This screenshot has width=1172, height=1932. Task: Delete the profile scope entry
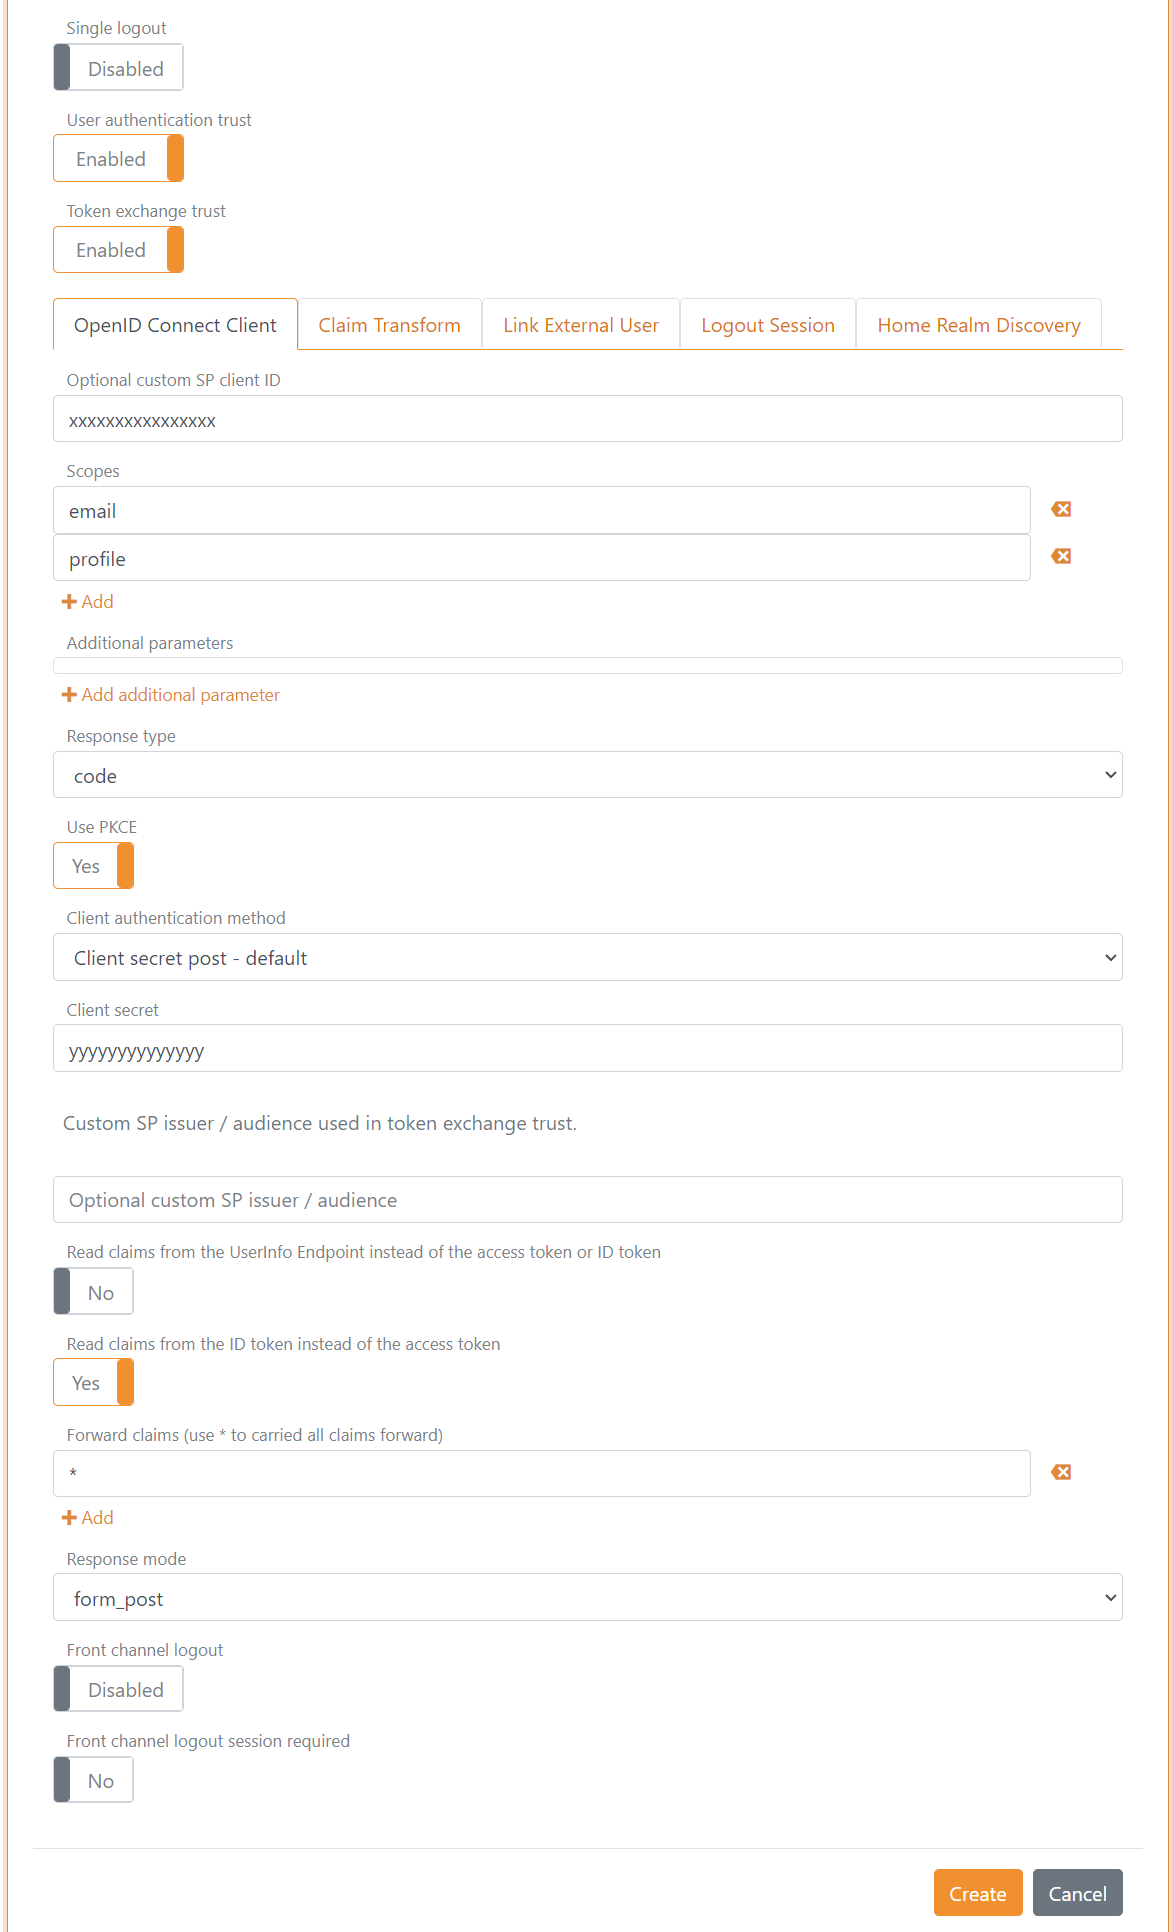(1061, 557)
